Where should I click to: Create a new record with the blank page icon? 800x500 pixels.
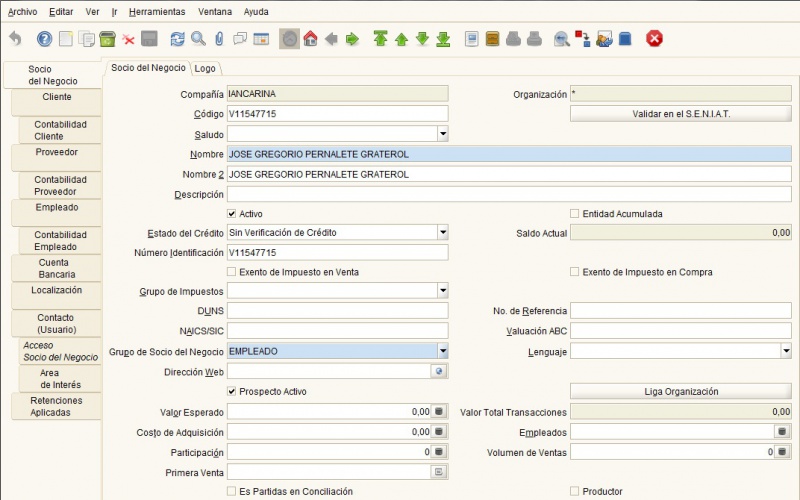coord(66,39)
